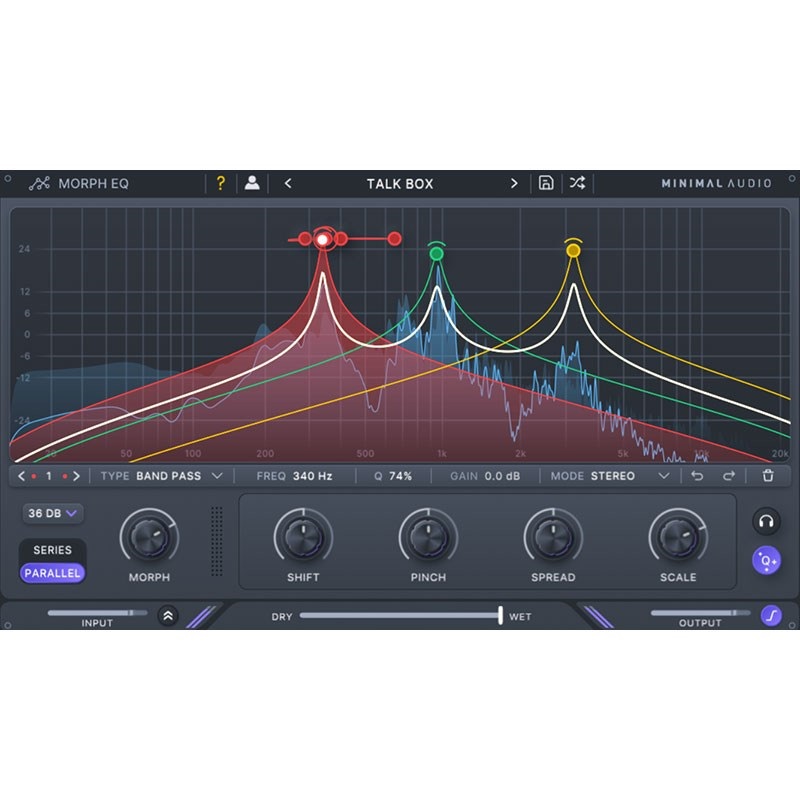
Task: Select next filter band arrow
Action: pyautogui.click(x=77, y=476)
